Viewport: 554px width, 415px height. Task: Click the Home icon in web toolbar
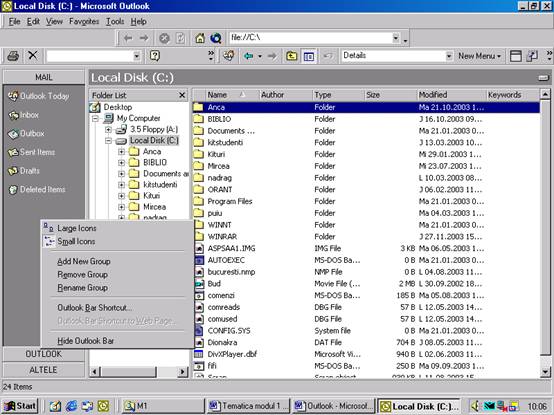pos(200,38)
